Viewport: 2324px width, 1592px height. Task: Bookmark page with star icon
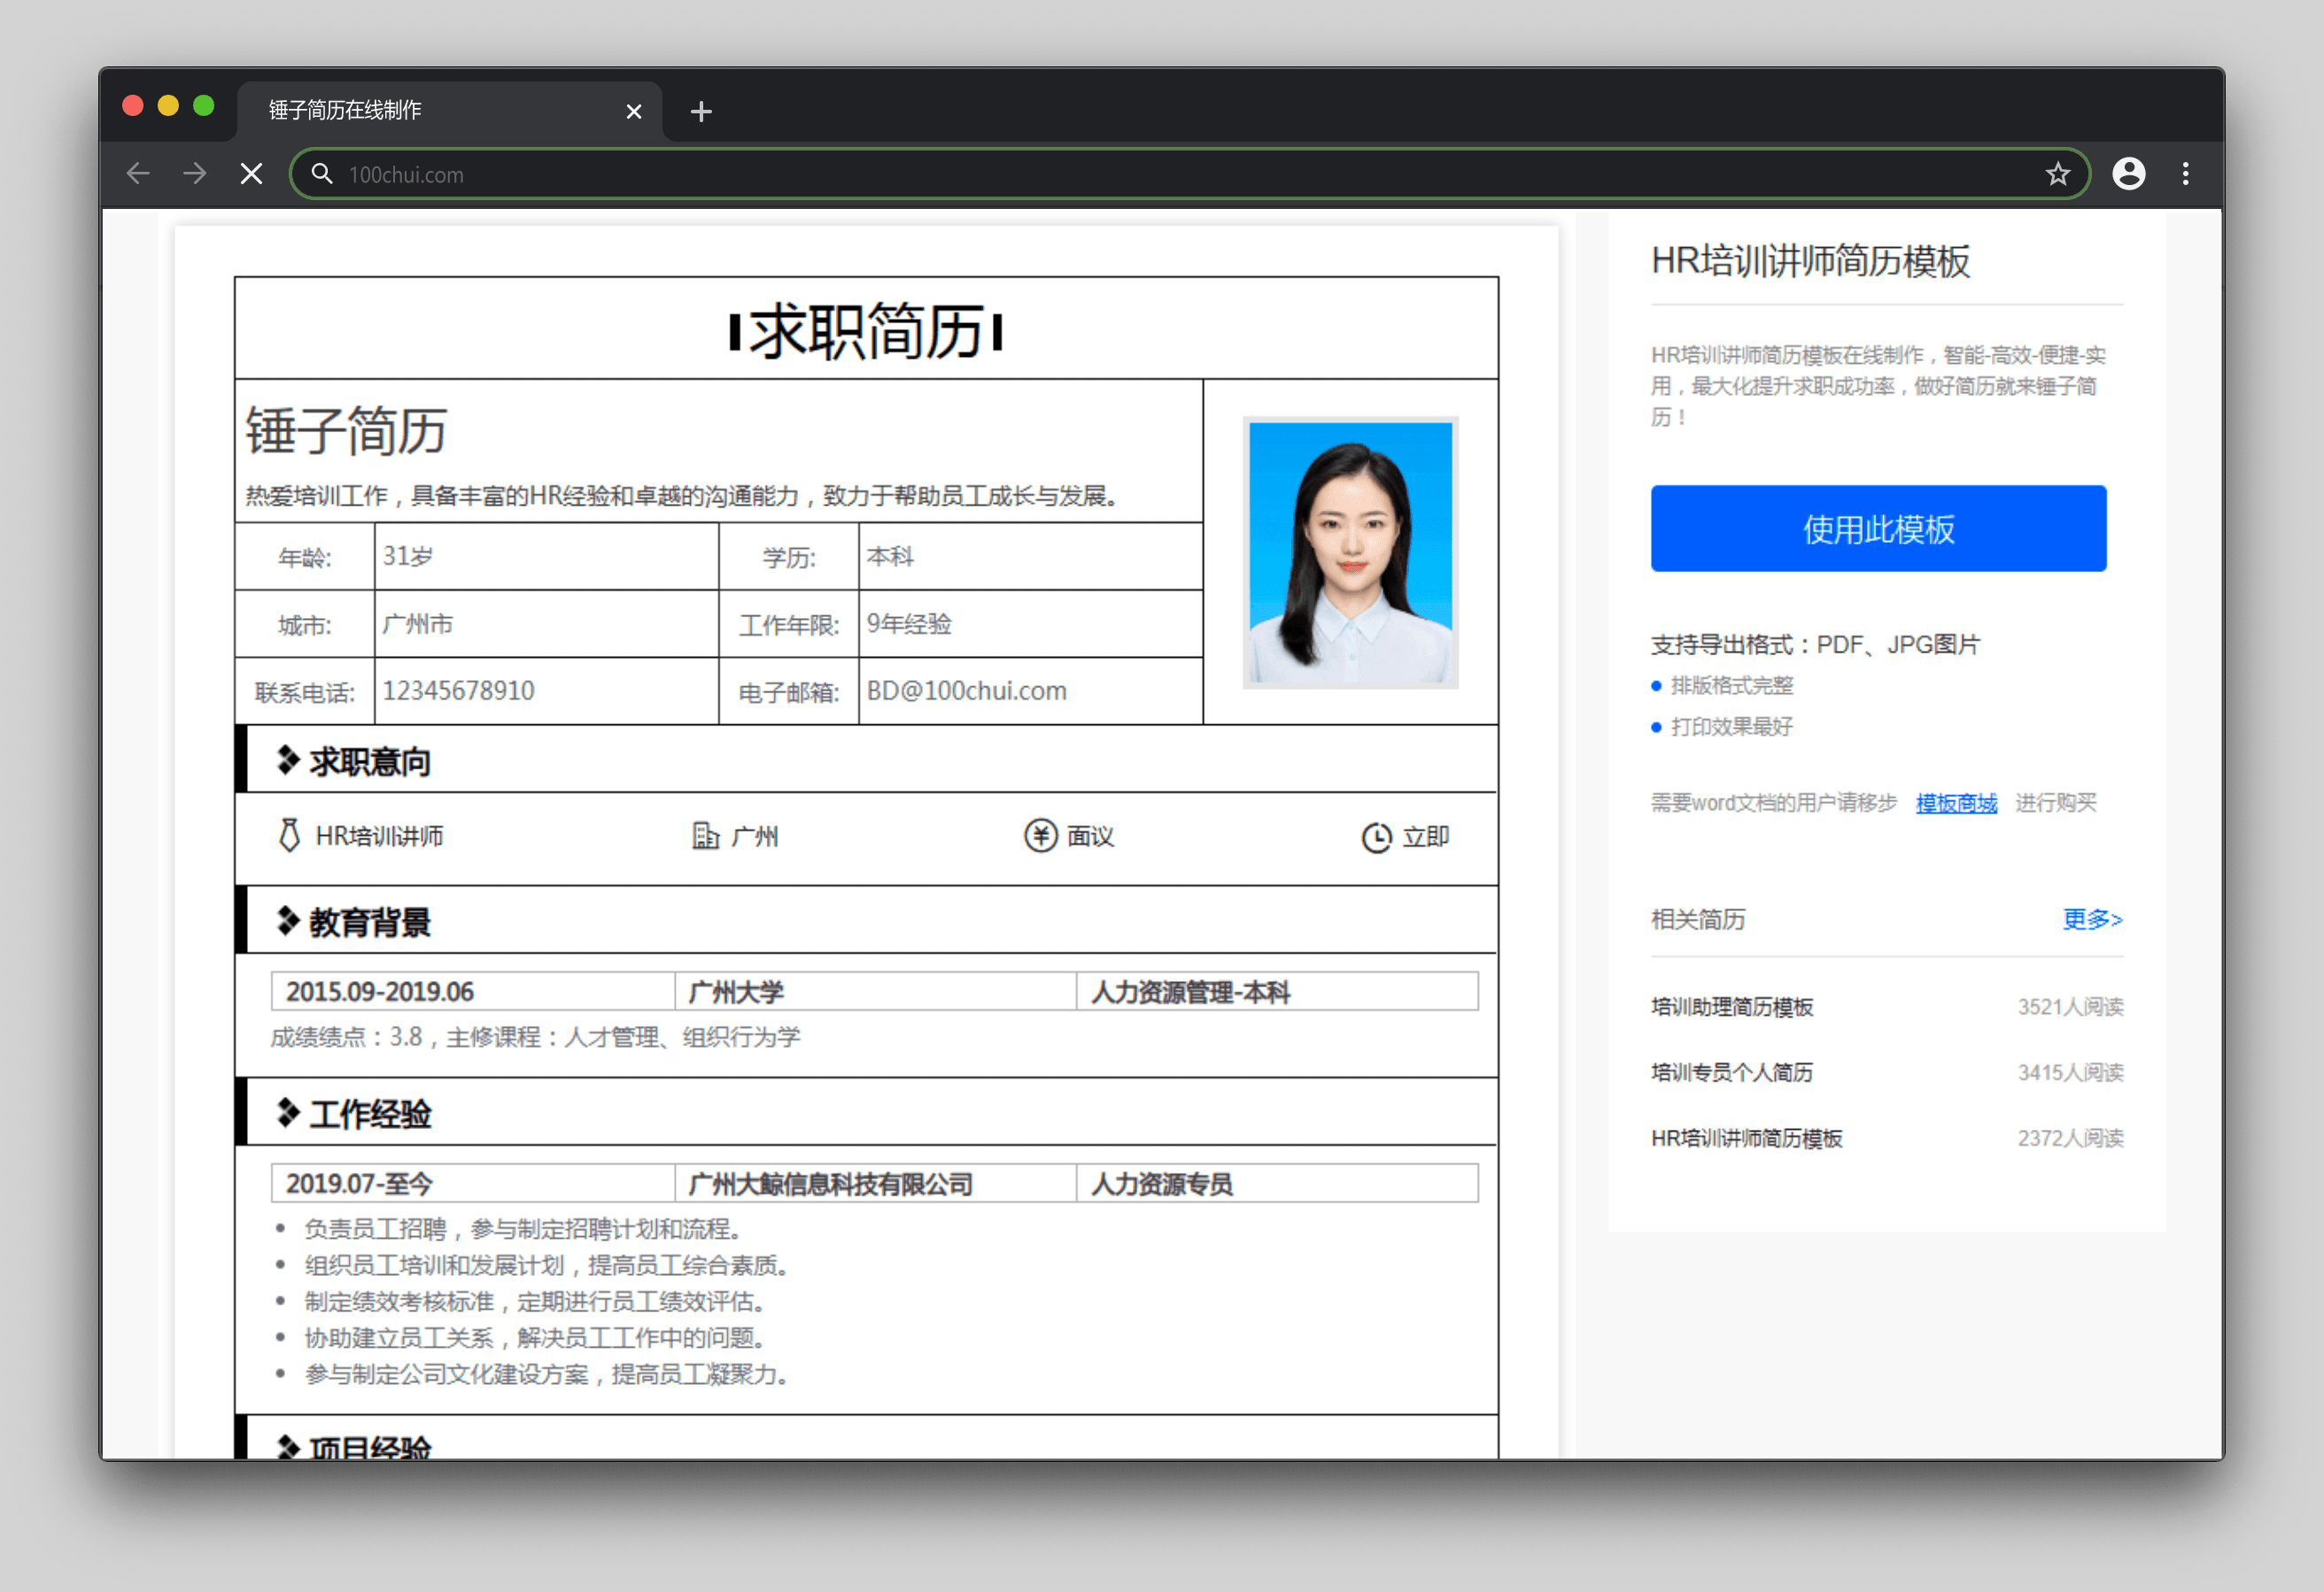pyautogui.click(x=2057, y=174)
